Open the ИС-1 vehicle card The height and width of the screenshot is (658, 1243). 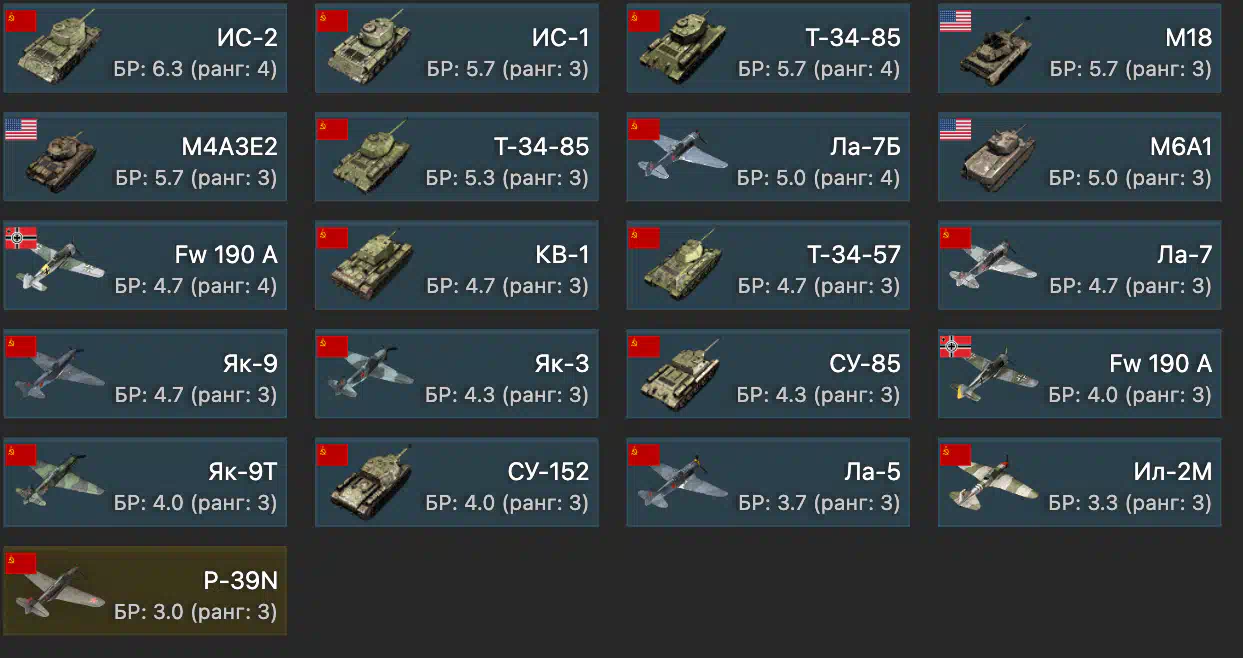point(457,48)
